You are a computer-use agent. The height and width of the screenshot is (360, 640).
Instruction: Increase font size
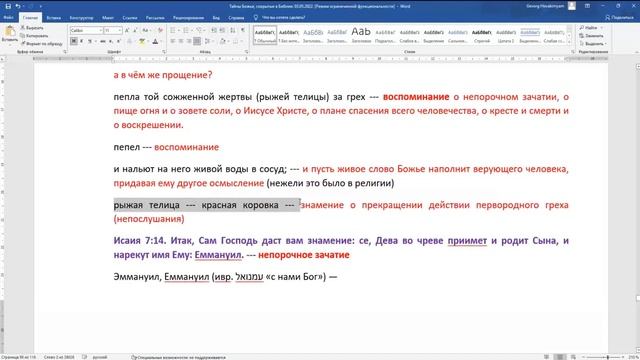click(127, 30)
